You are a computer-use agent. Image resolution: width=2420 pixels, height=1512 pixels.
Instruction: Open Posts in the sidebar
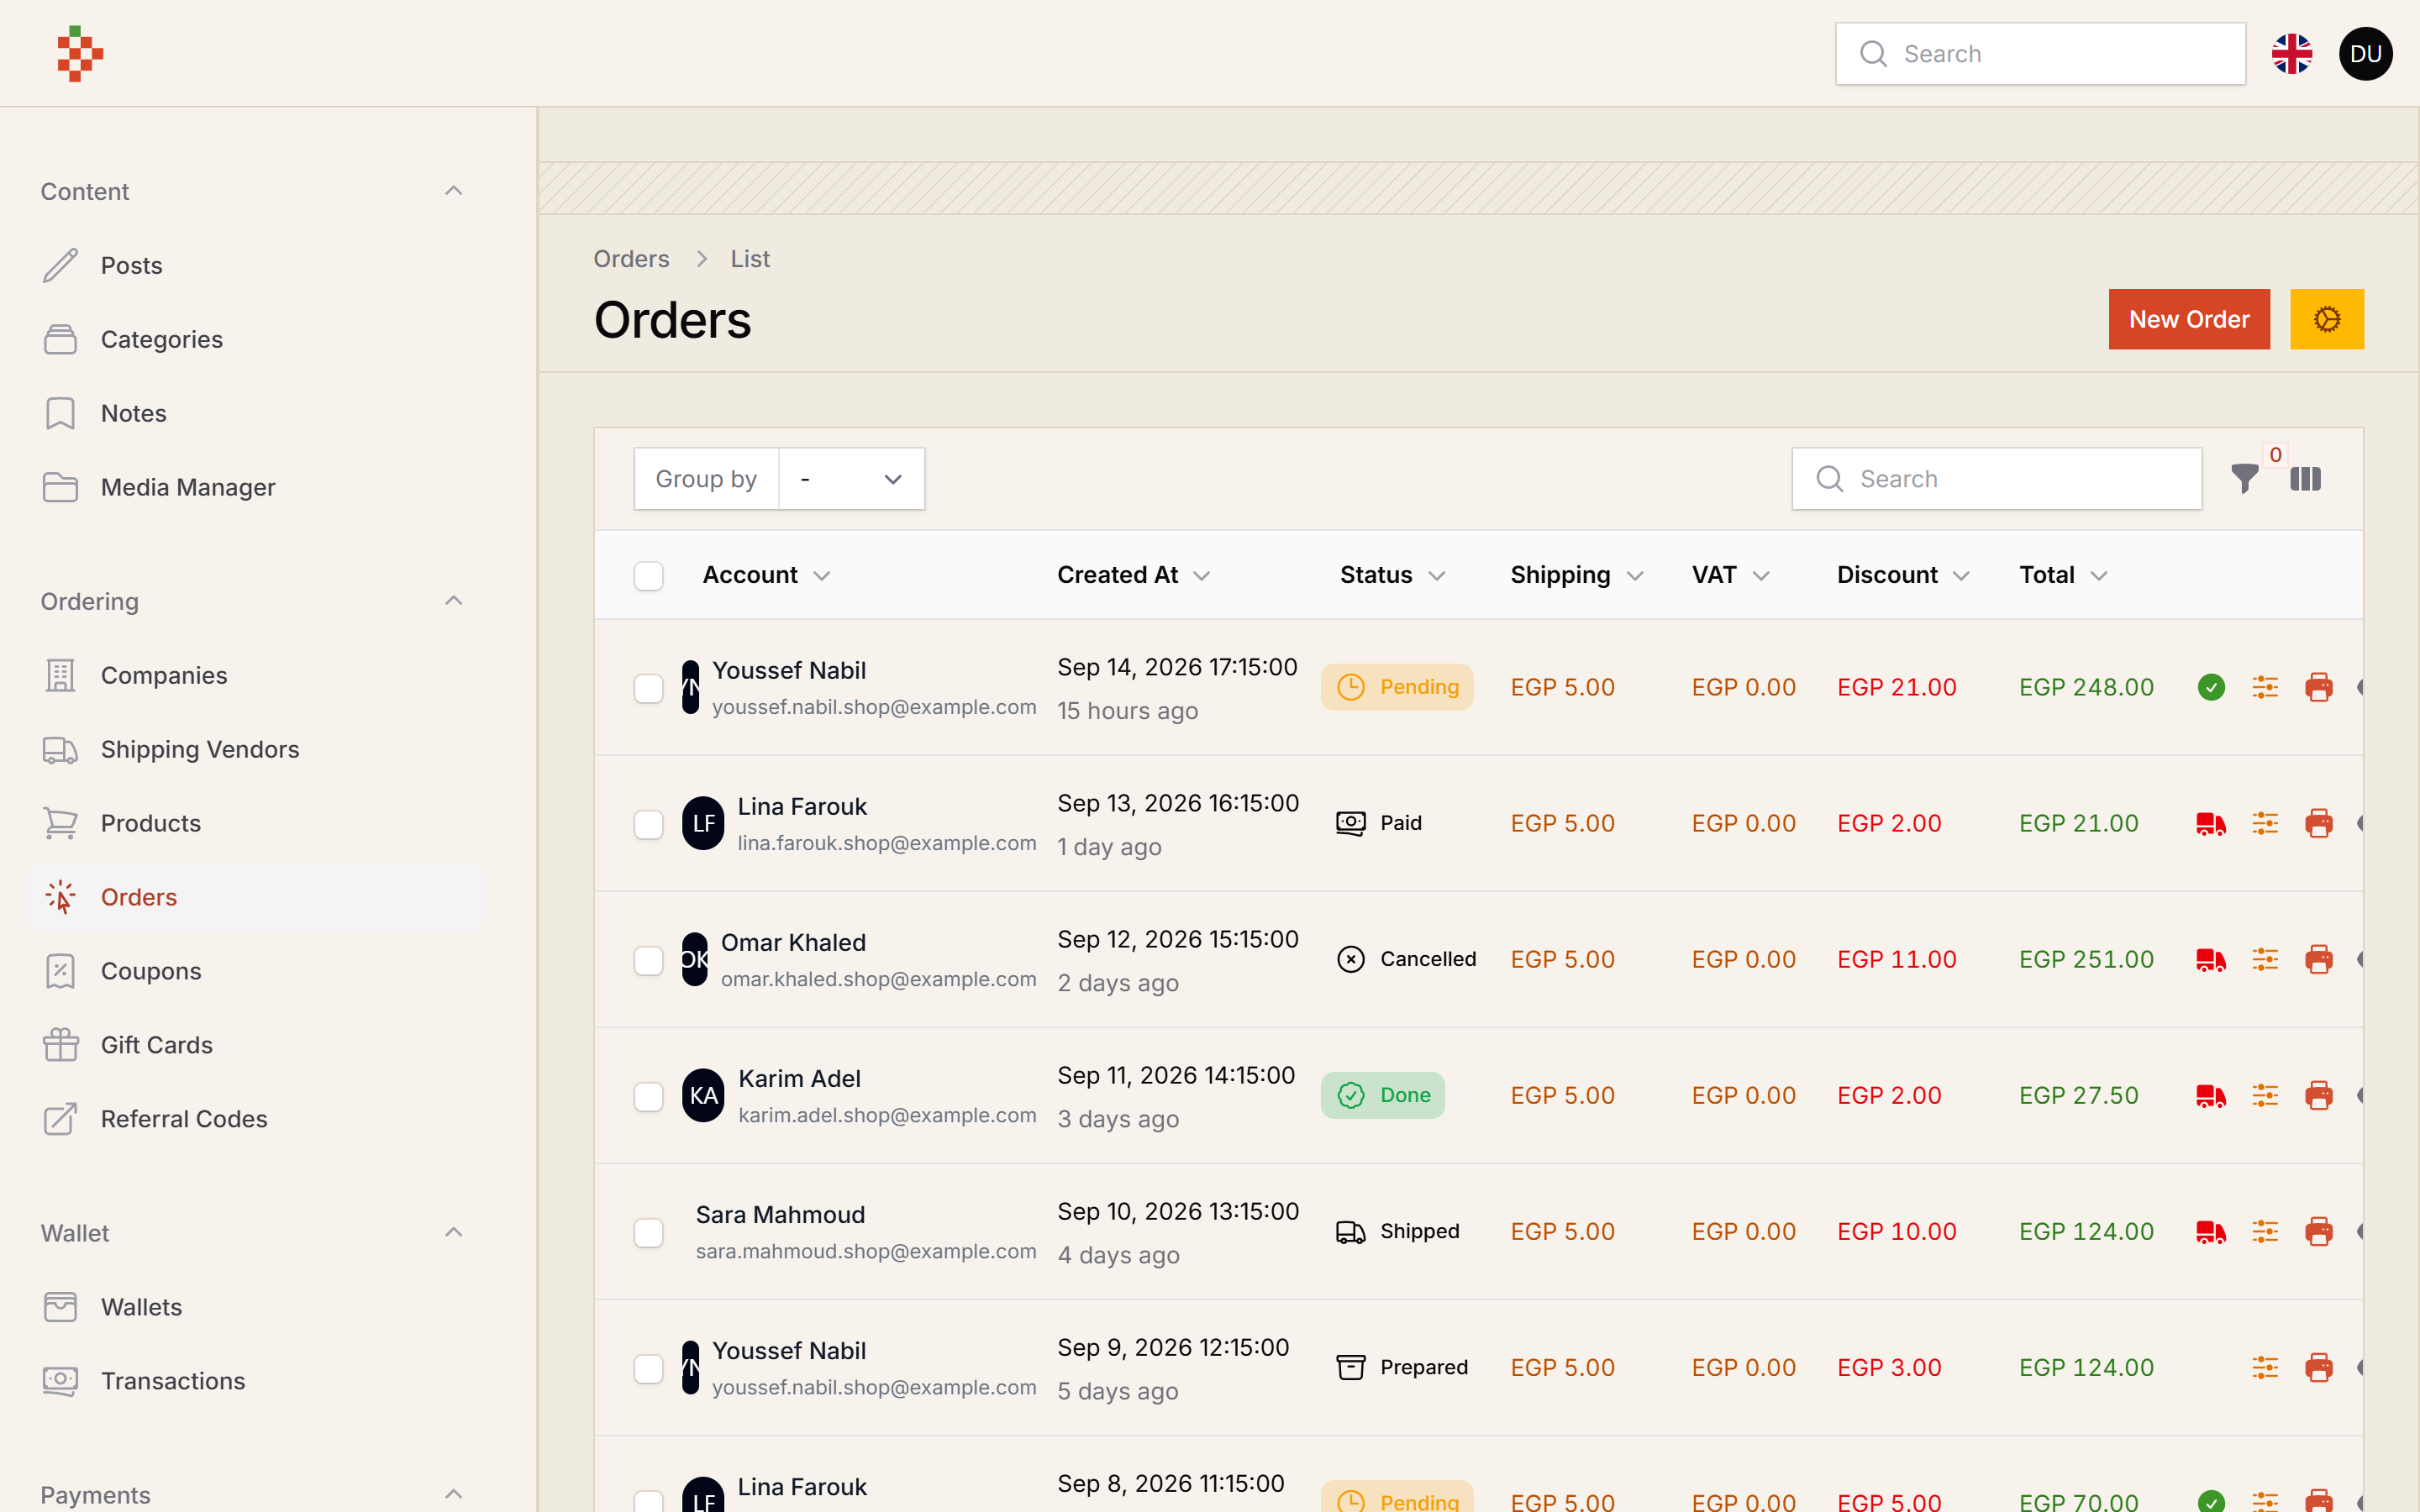(x=255, y=265)
